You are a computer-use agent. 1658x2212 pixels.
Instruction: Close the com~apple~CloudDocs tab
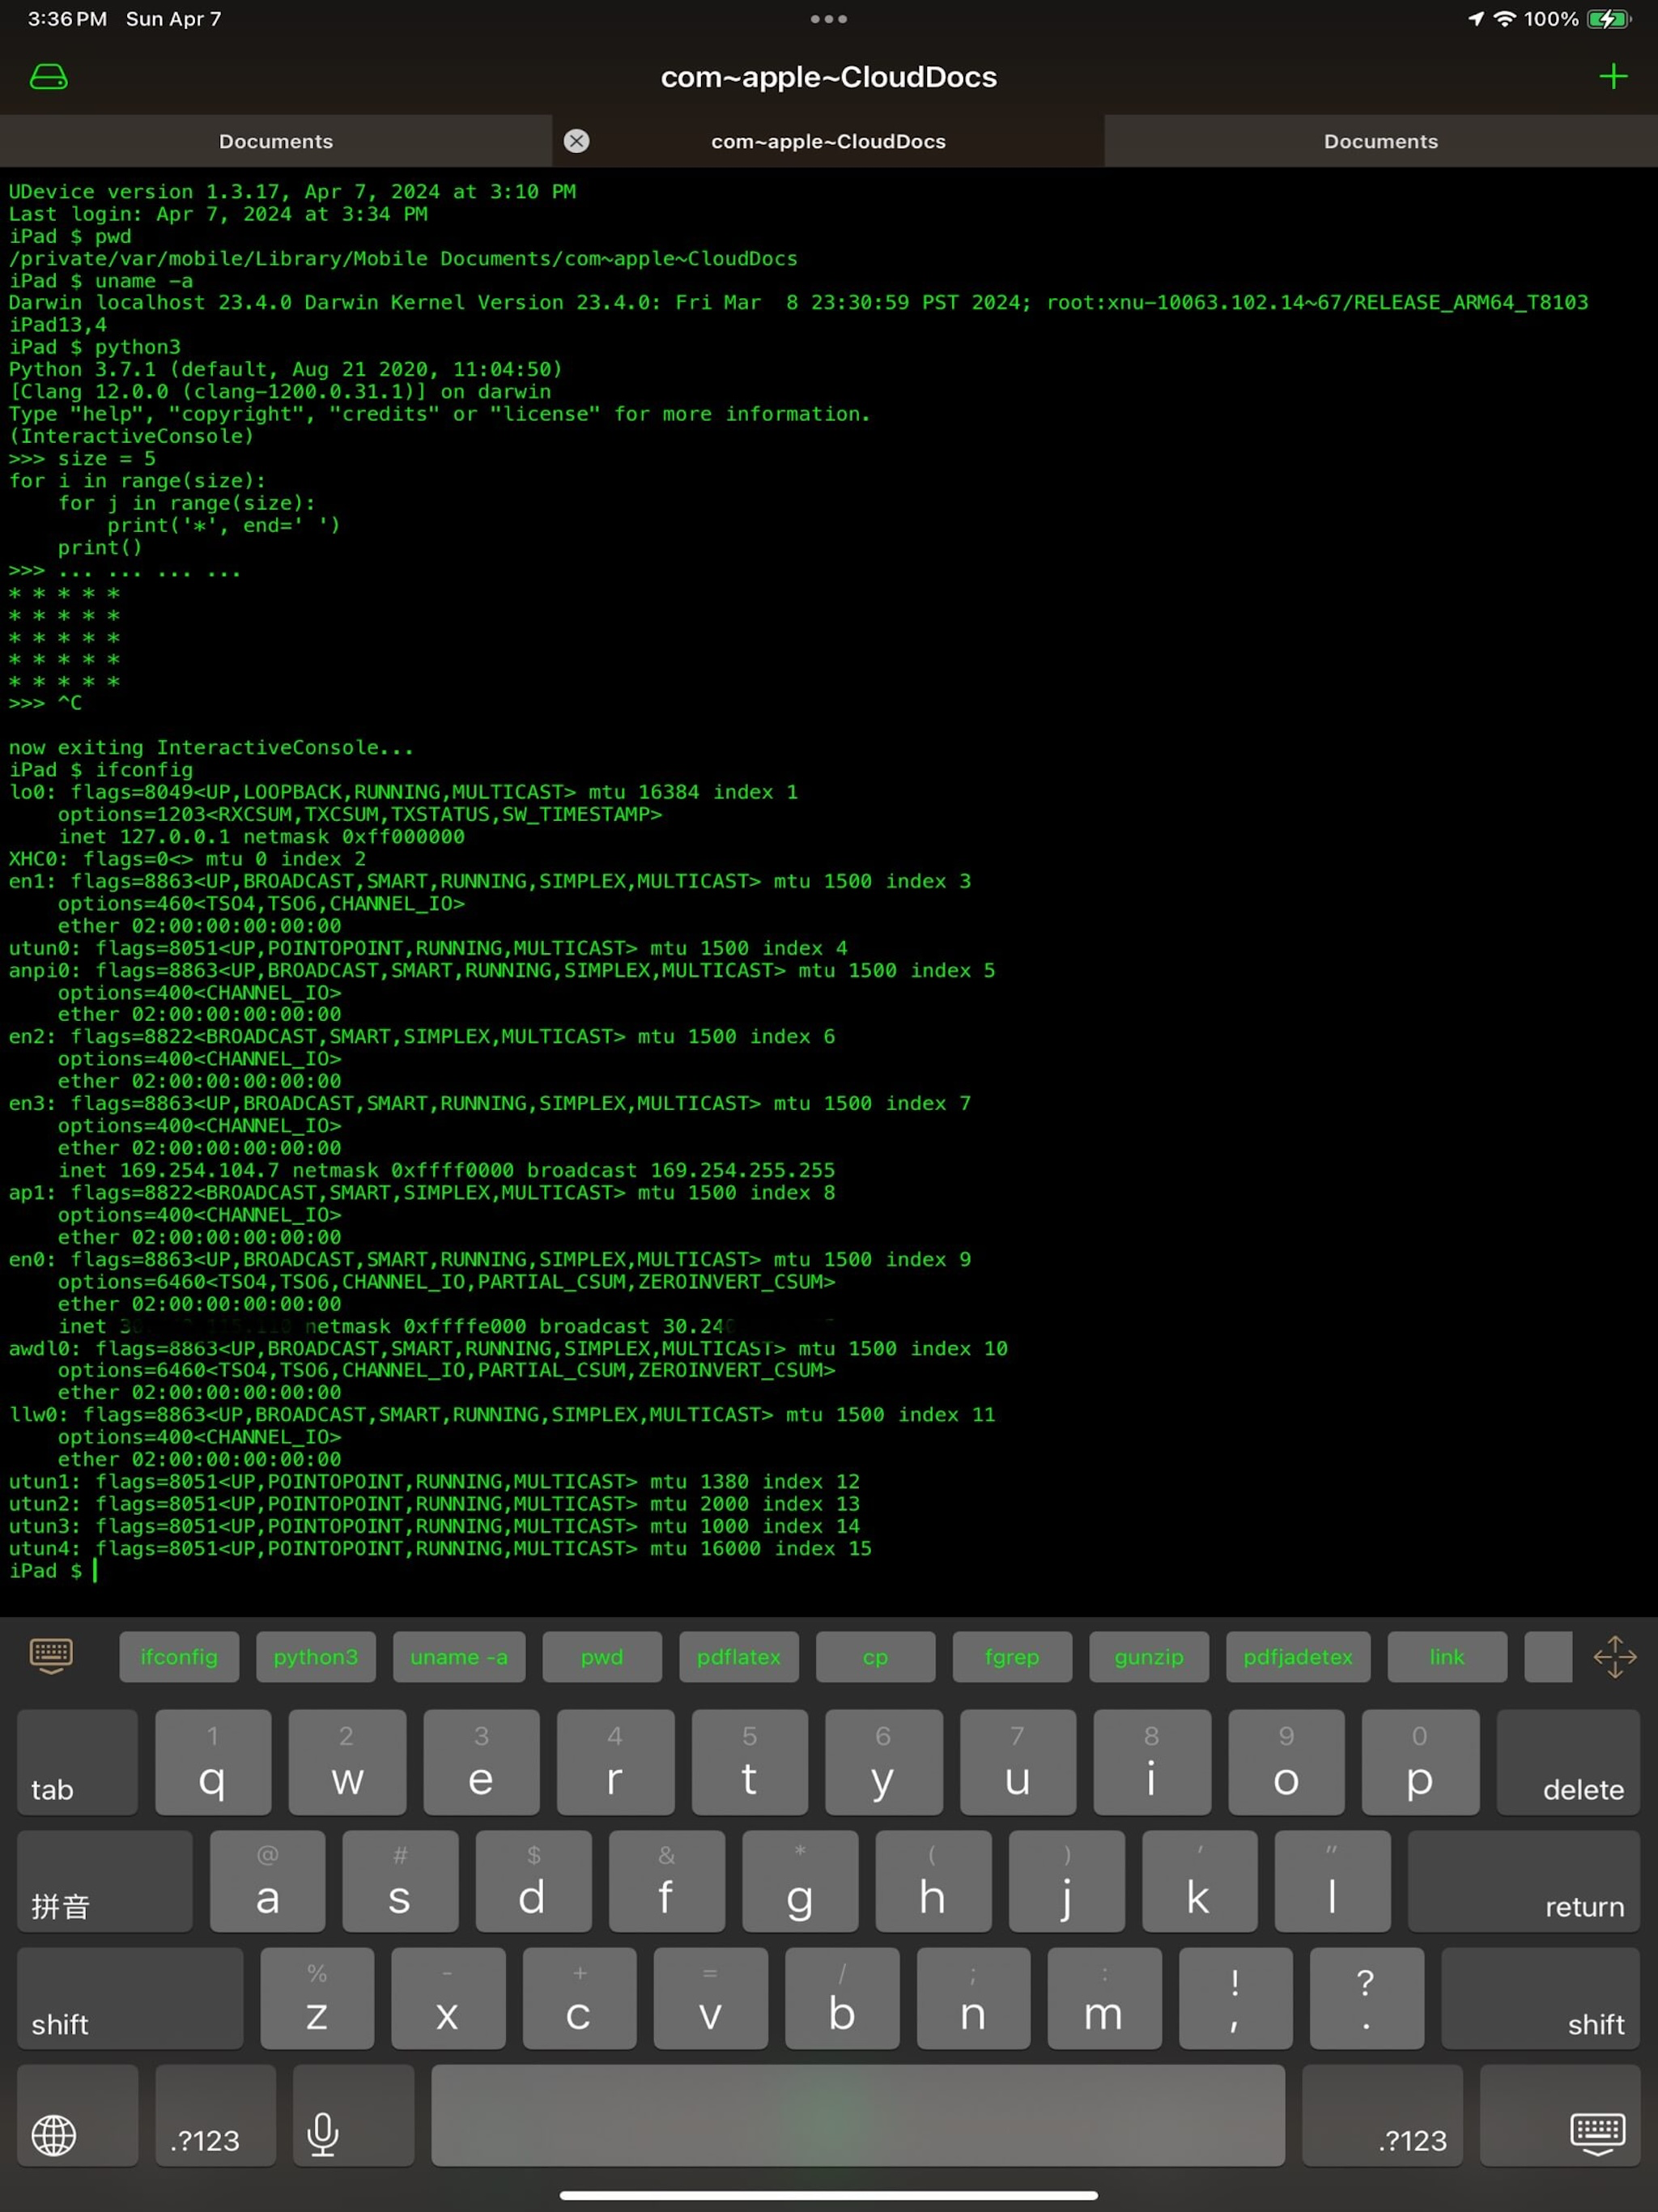point(576,141)
